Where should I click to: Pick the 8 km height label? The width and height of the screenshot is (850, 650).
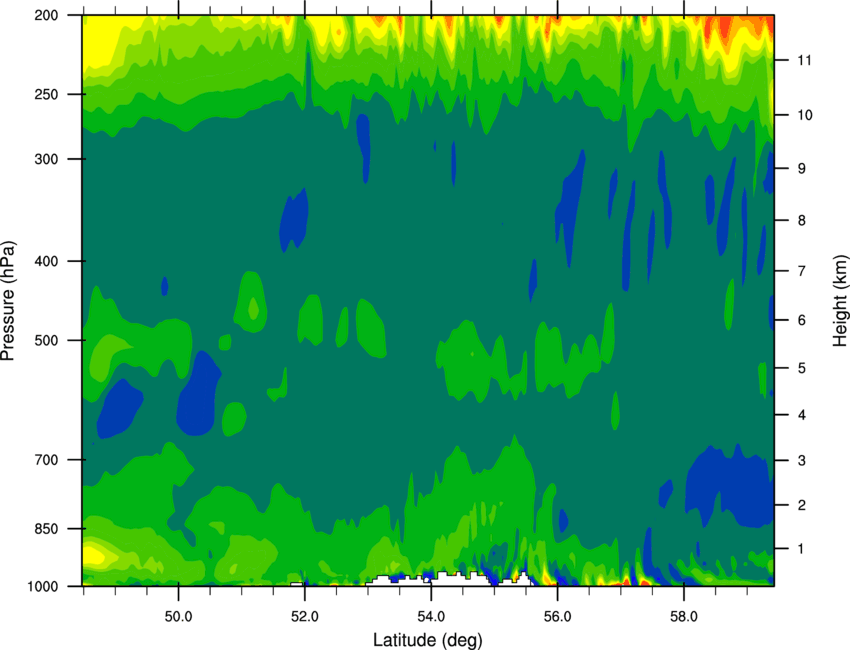tap(801, 220)
